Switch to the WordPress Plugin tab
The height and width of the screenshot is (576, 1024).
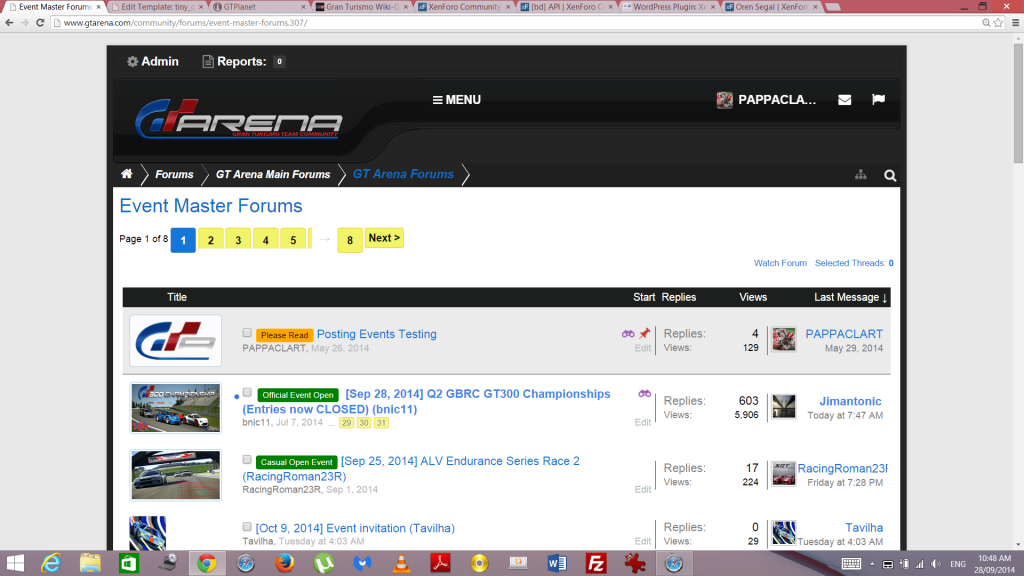(x=669, y=7)
